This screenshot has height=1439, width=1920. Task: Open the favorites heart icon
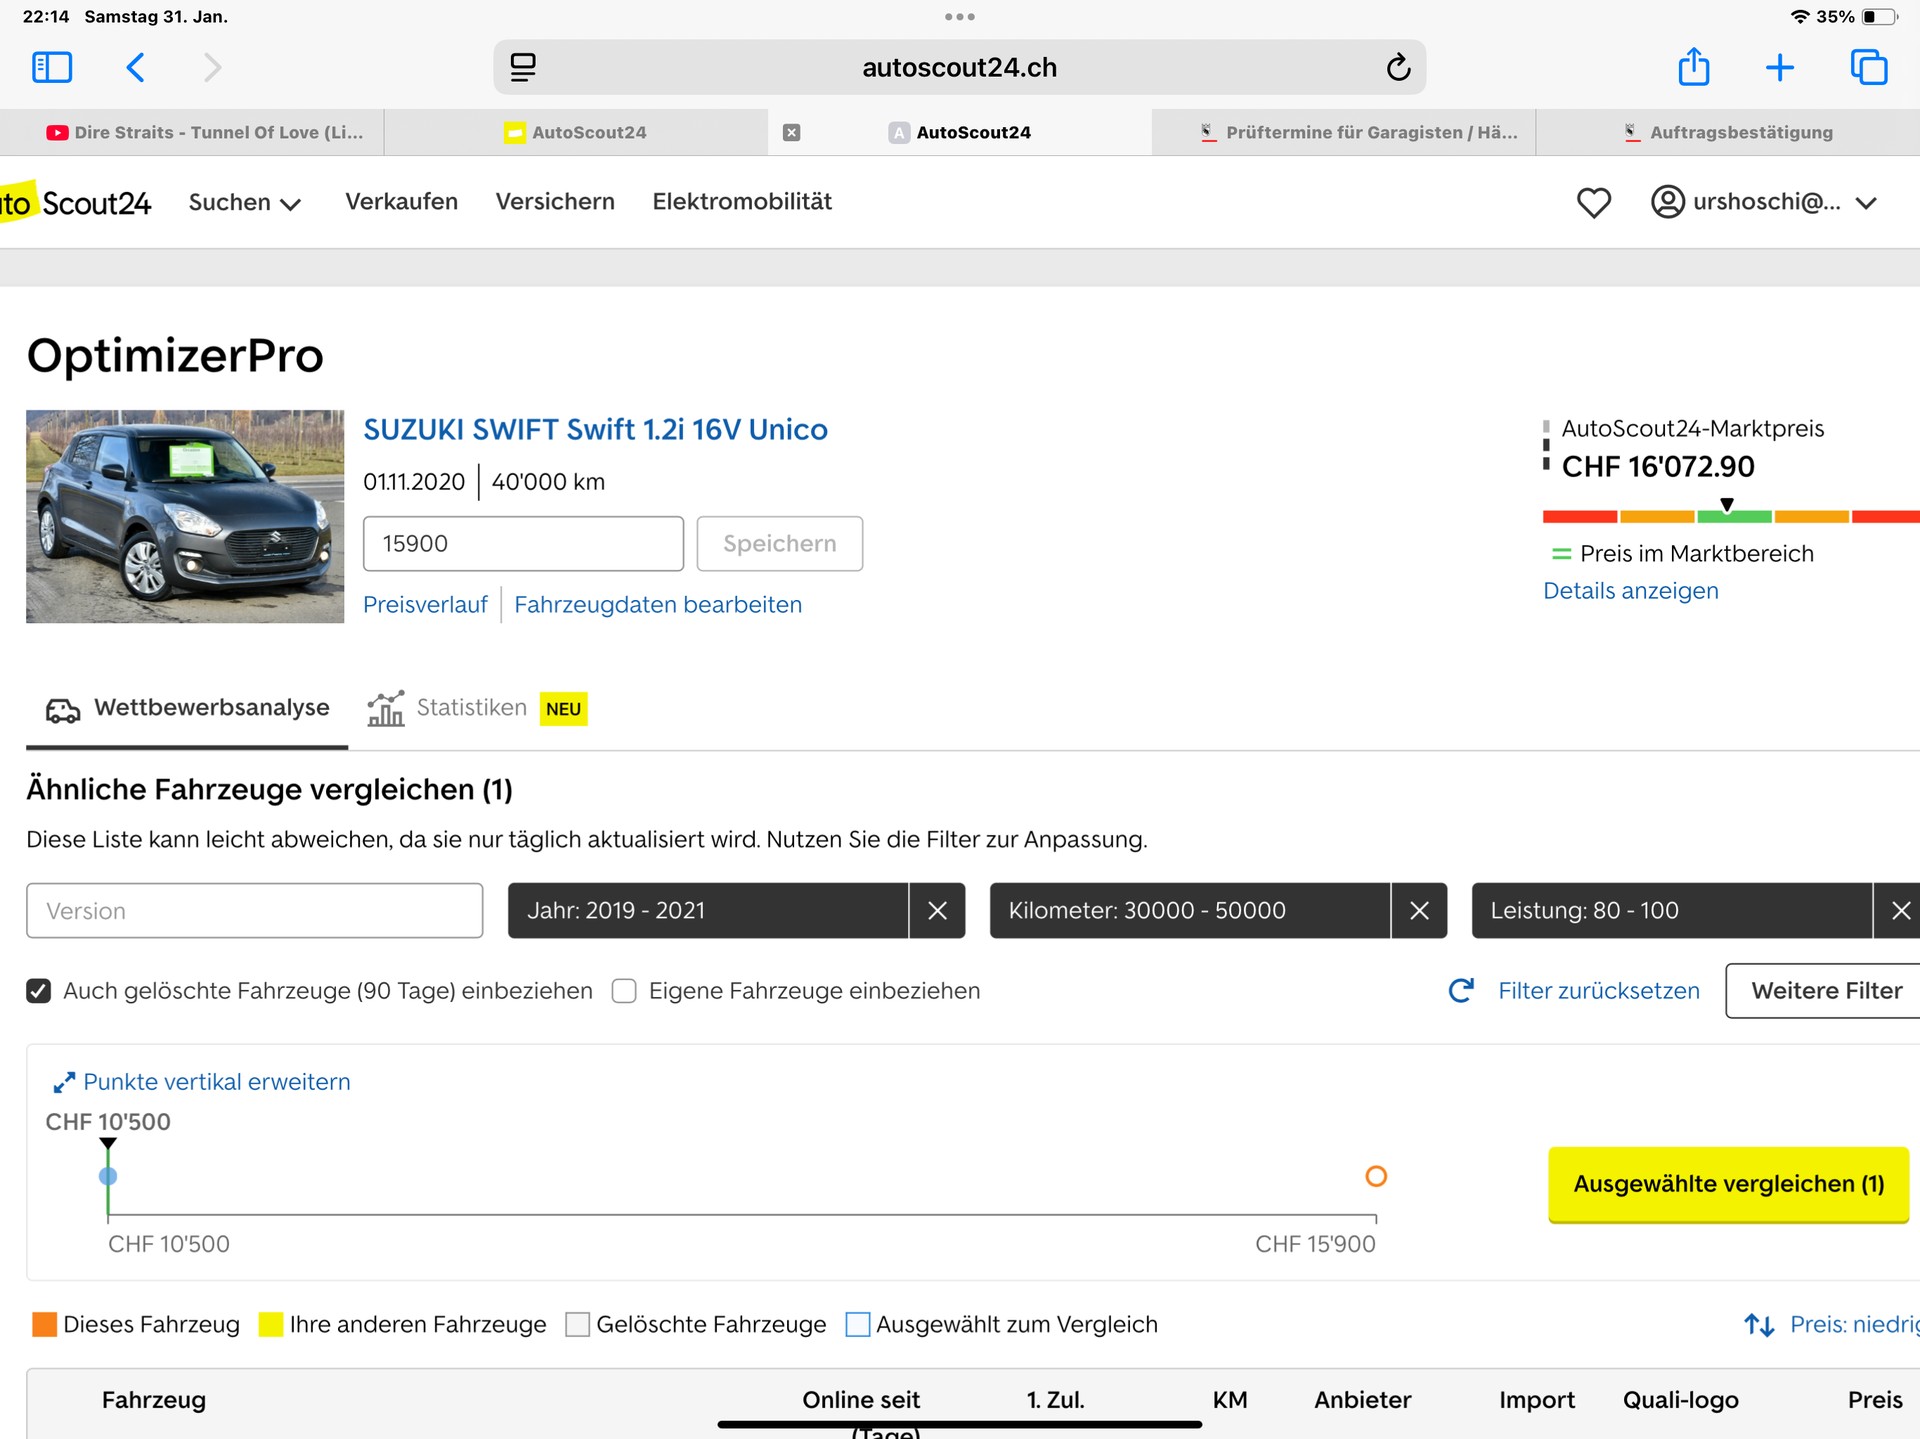tap(1594, 202)
